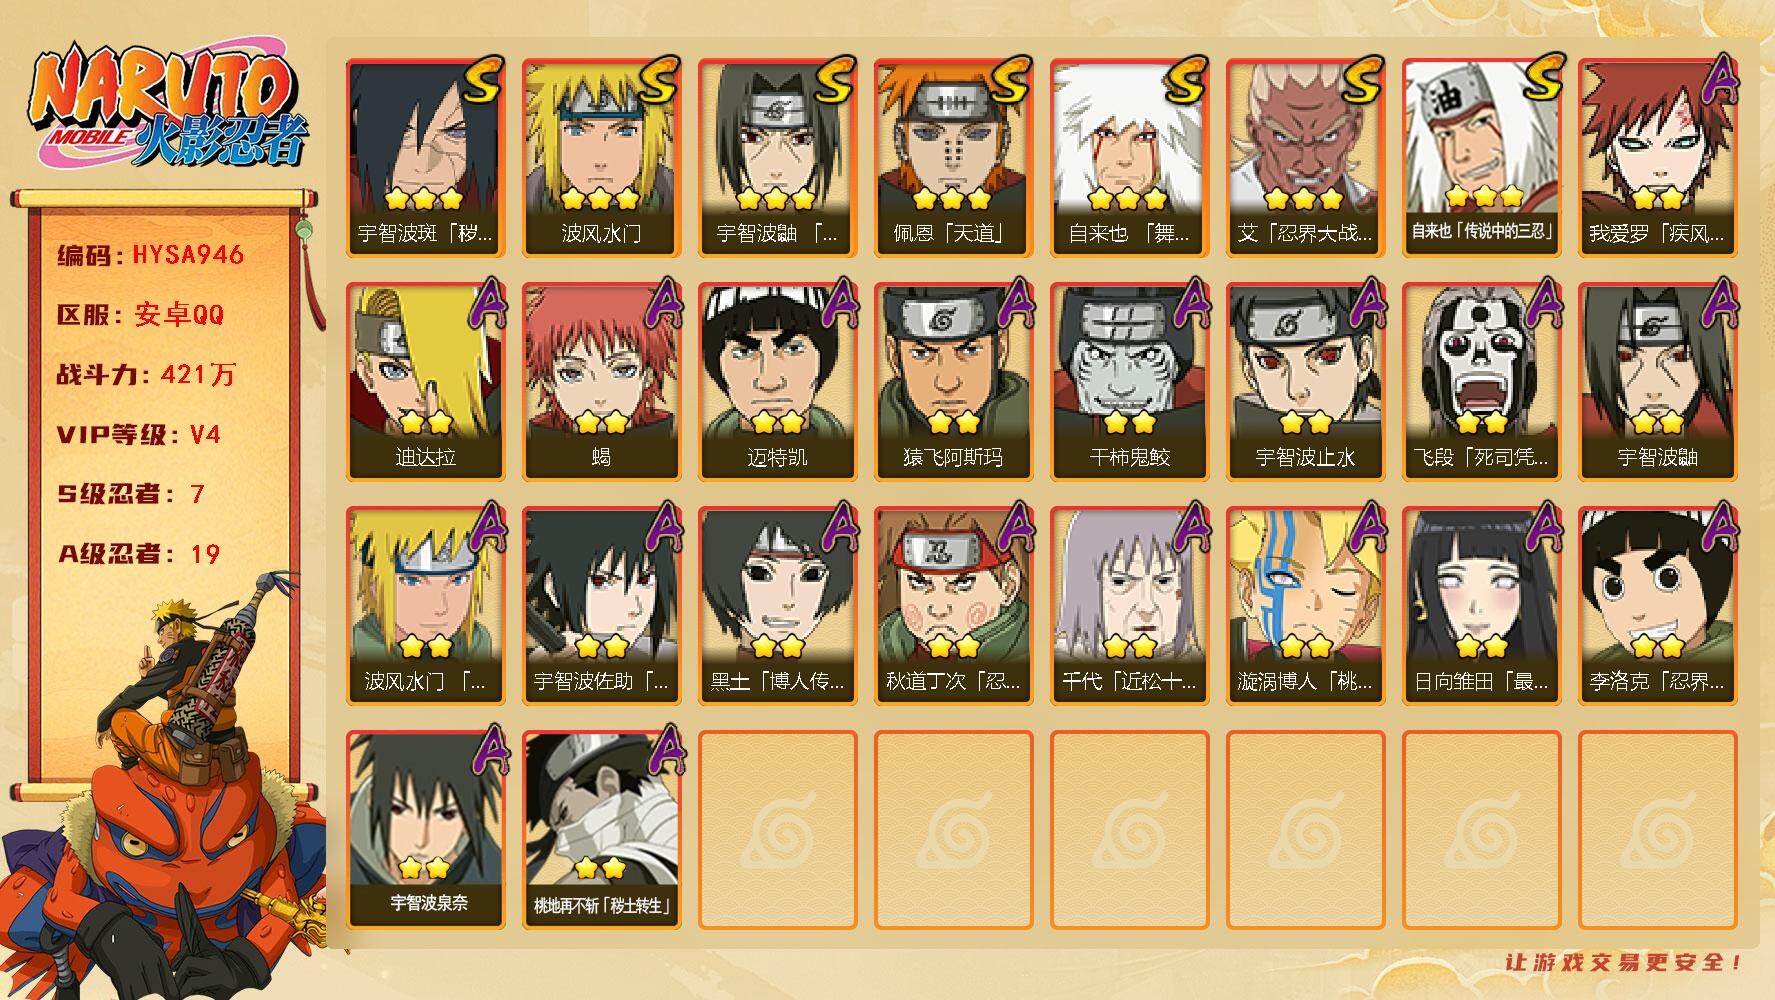Click the 猿飞阿斯玛 ninja portrait
The width and height of the screenshot is (1775, 1000).
point(954,381)
